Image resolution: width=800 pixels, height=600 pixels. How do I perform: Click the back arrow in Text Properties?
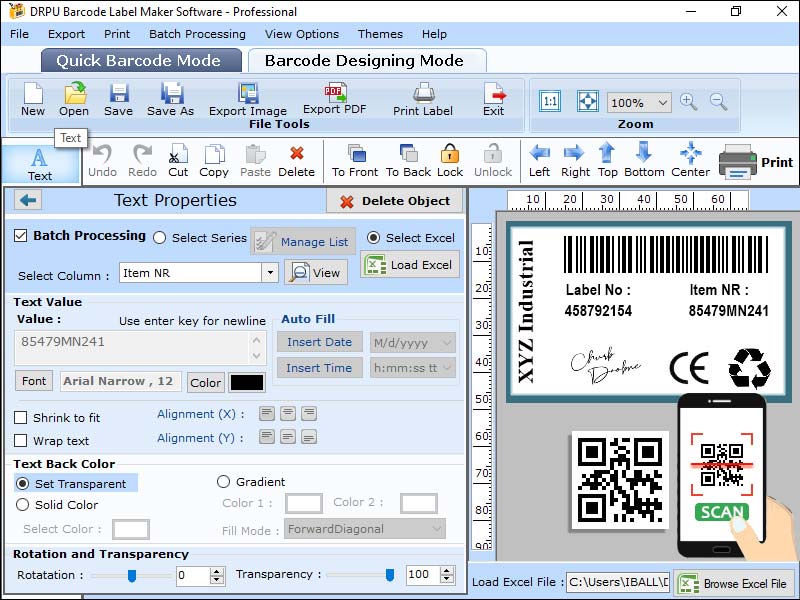pos(28,200)
